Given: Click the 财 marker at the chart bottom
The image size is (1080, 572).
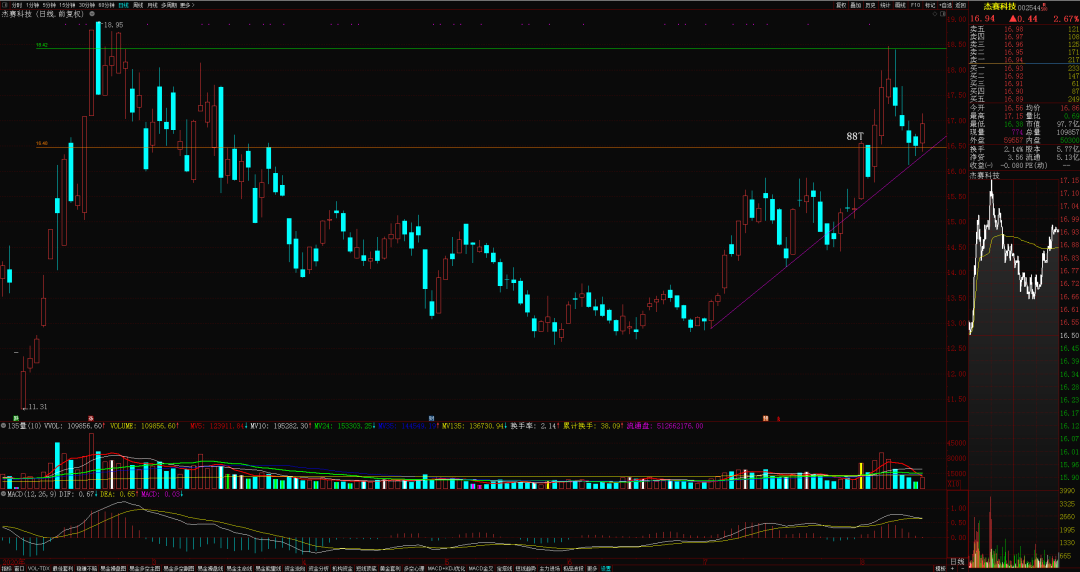Looking at the screenshot, I should click(x=431, y=418).
